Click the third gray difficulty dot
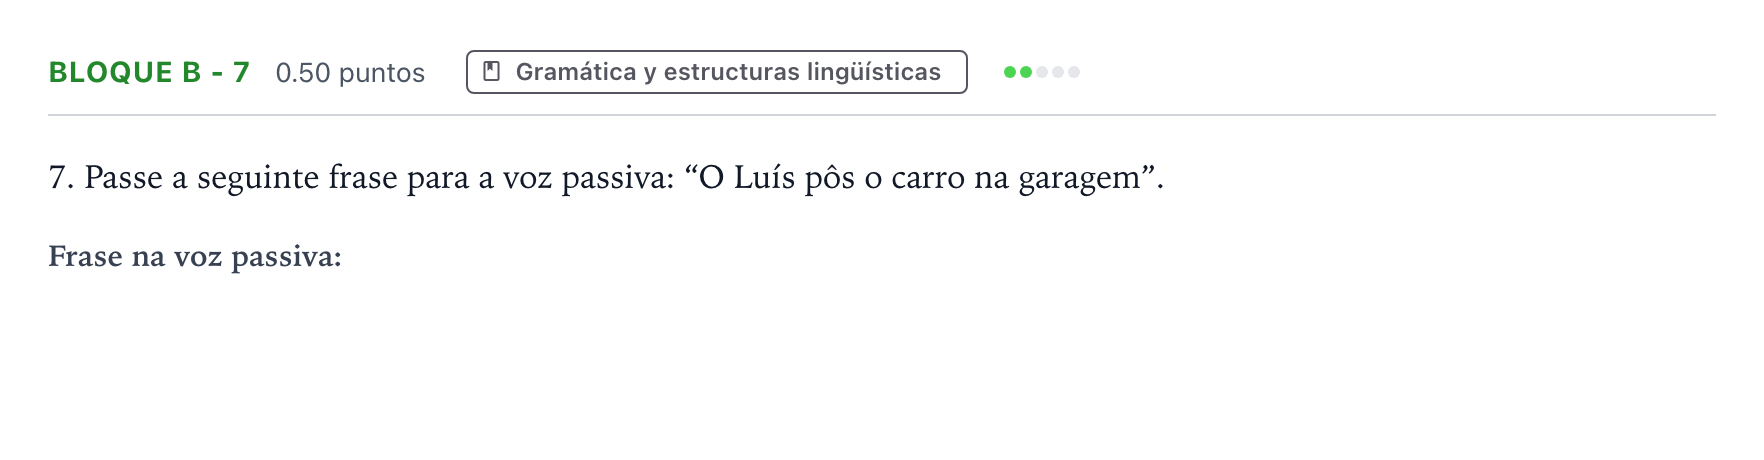The height and width of the screenshot is (460, 1764). pos(1042,72)
